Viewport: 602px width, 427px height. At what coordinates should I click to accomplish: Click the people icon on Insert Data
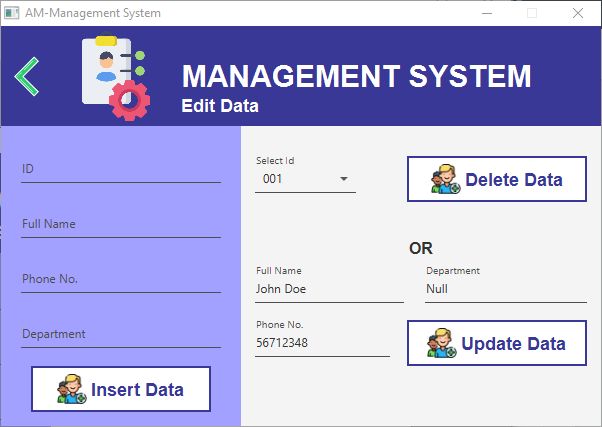point(72,389)
